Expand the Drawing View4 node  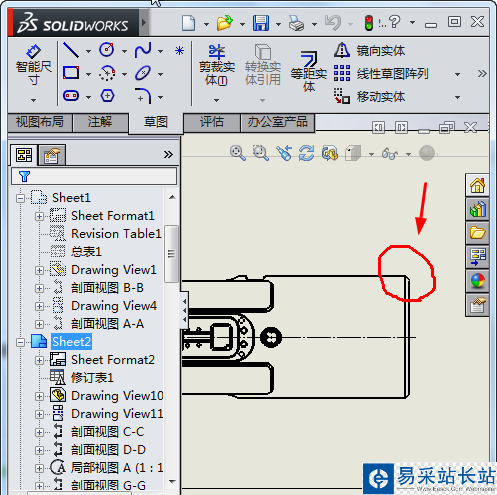click(39, 306)
